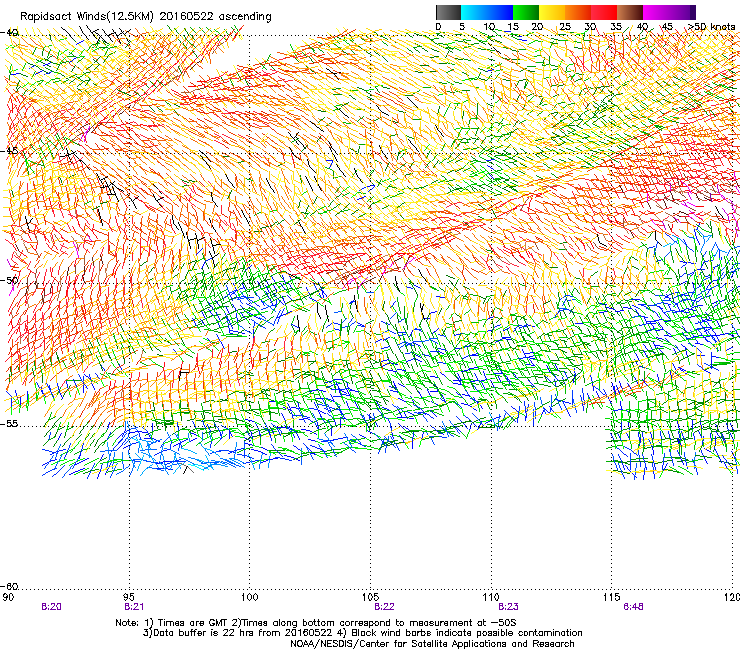Click the purple '8:20' swath time label

51,607
